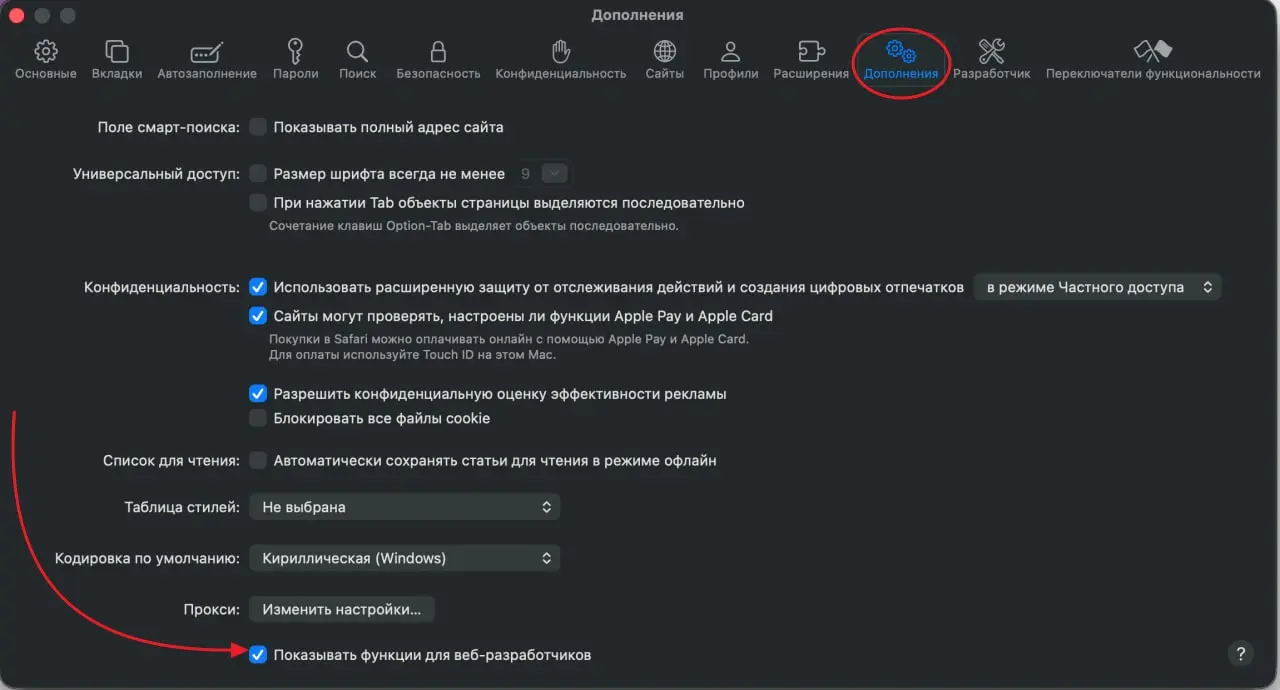The width and height of the screenshot is (1280, 690).
Task: Switch to the Профили tab
Action: (730, 52)
